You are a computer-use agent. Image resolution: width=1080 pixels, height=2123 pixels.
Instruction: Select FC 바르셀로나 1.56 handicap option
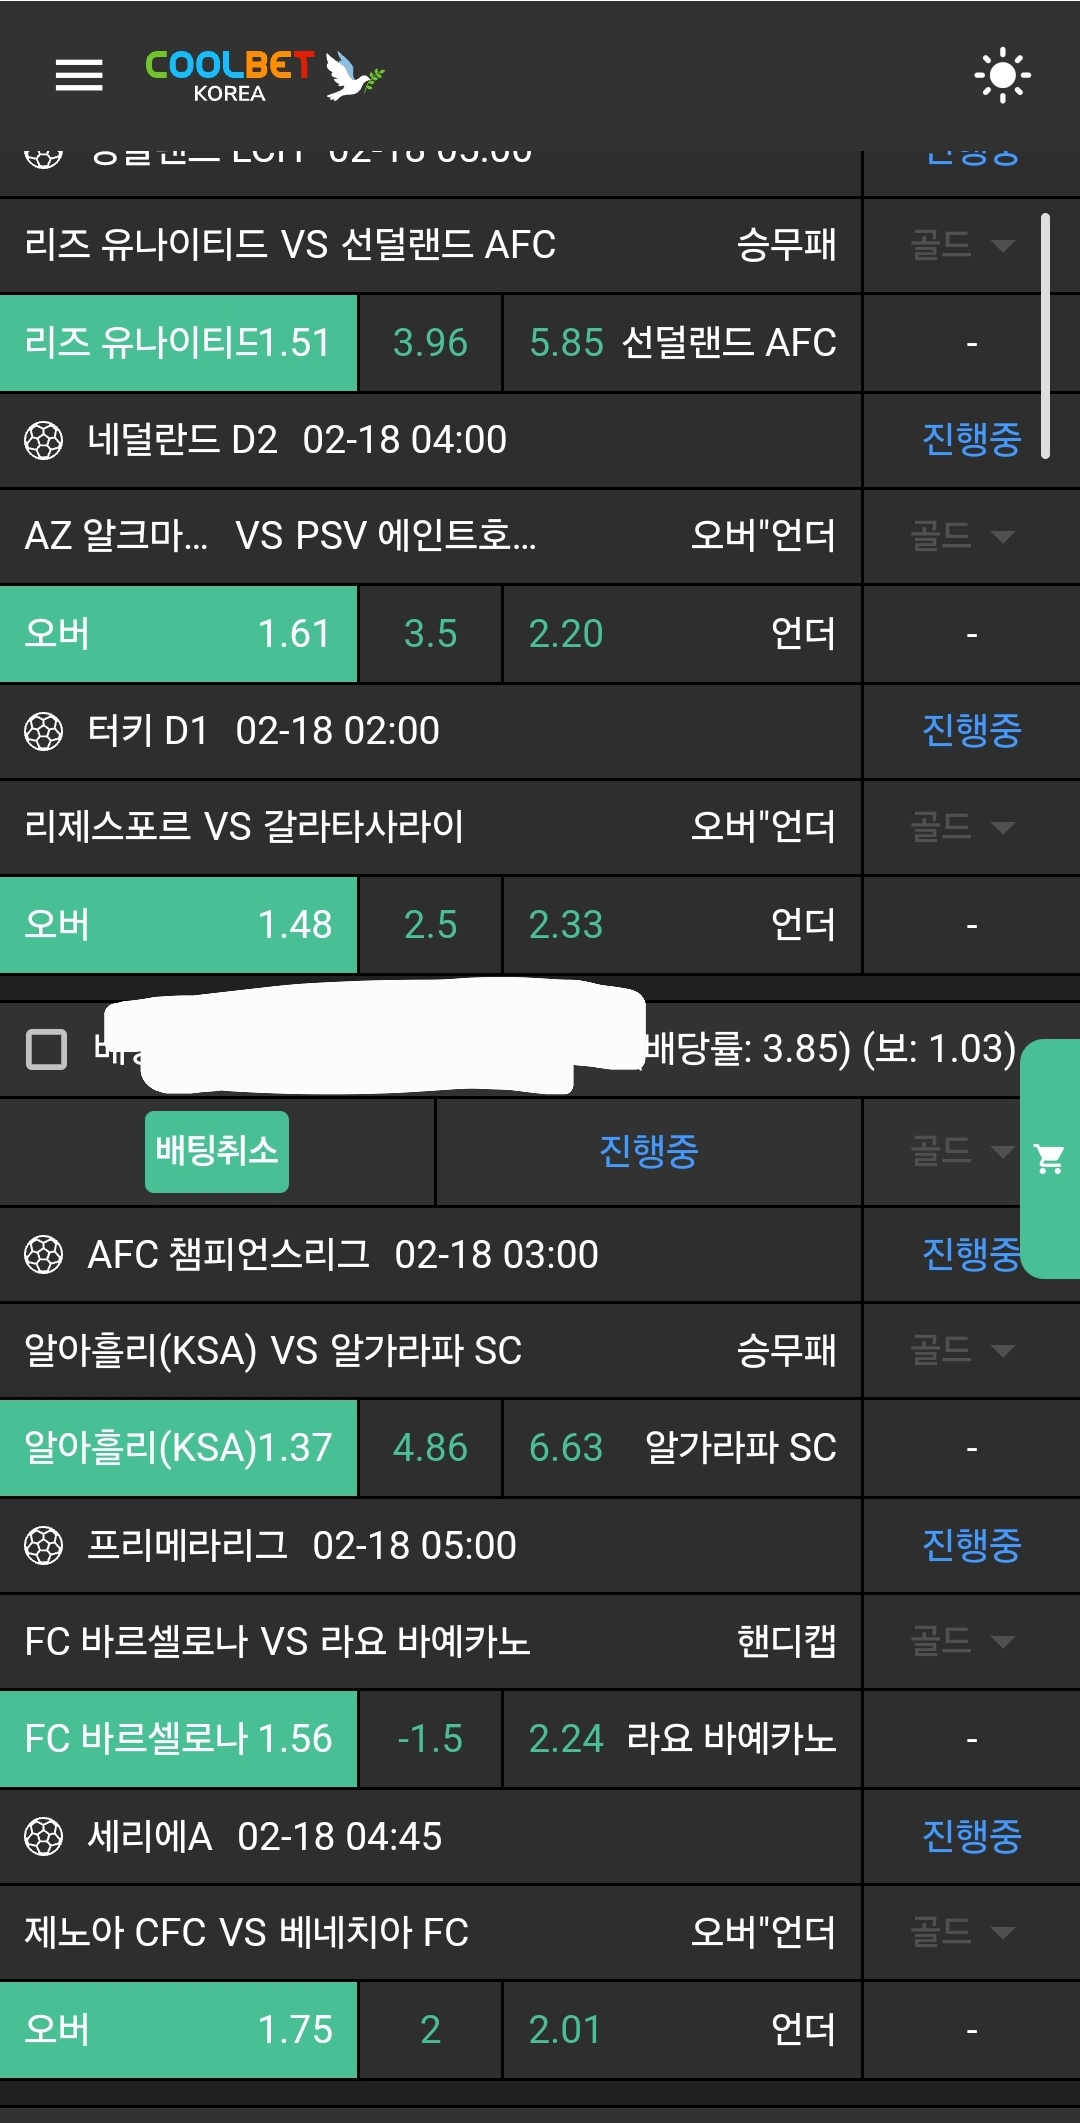[x=178, y=1739]
